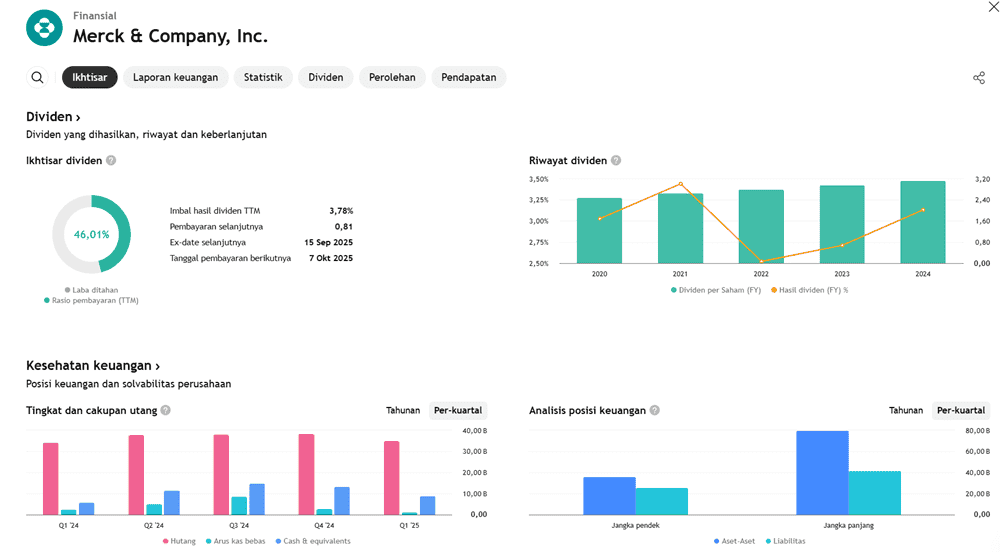
Task: Expand the Kesehatan keuangan section heading
Action: coord(93,366)
